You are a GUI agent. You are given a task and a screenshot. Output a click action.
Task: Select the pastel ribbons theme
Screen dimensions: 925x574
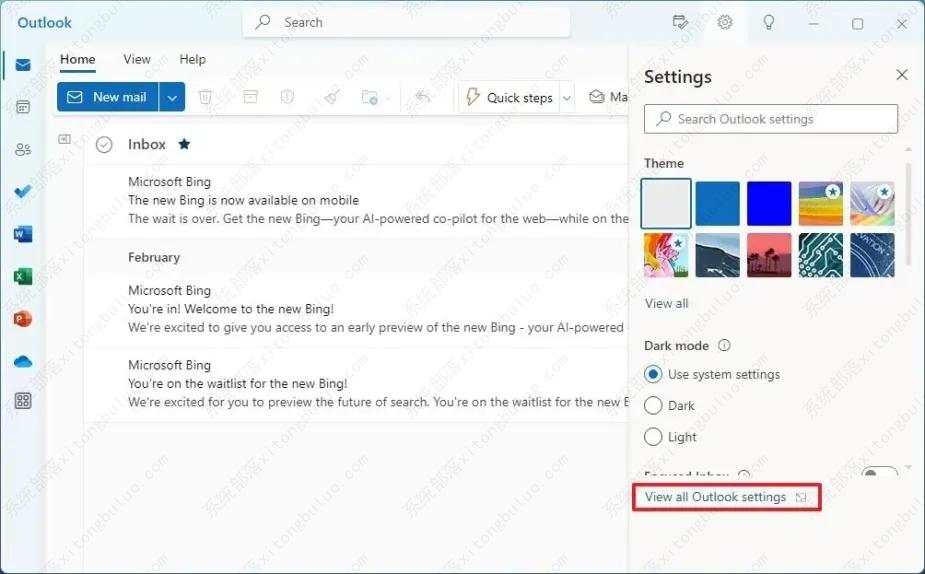click(x=872, y=204)
